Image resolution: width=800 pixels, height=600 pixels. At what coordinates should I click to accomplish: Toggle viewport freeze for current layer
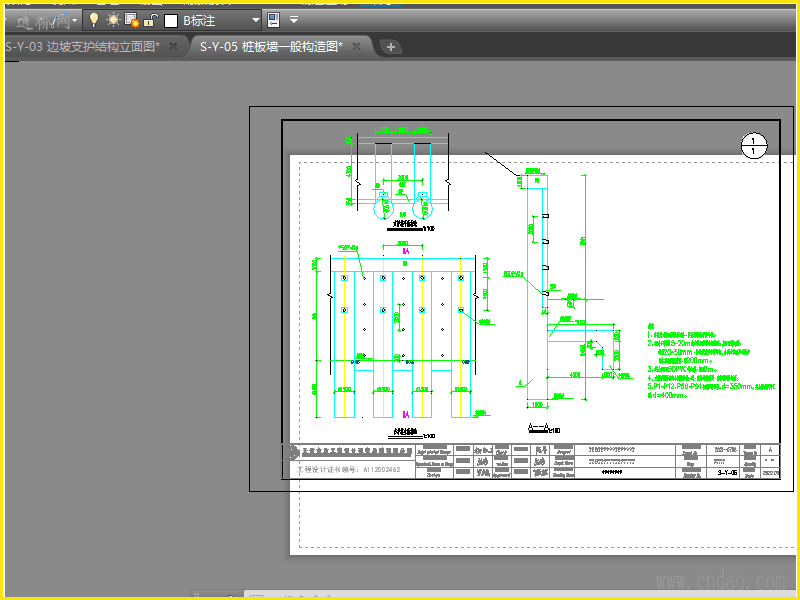click(132, 20)
